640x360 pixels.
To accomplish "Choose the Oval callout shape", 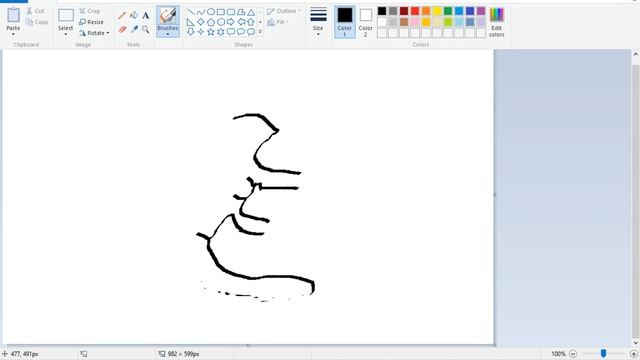I will (x=241, y=31).
